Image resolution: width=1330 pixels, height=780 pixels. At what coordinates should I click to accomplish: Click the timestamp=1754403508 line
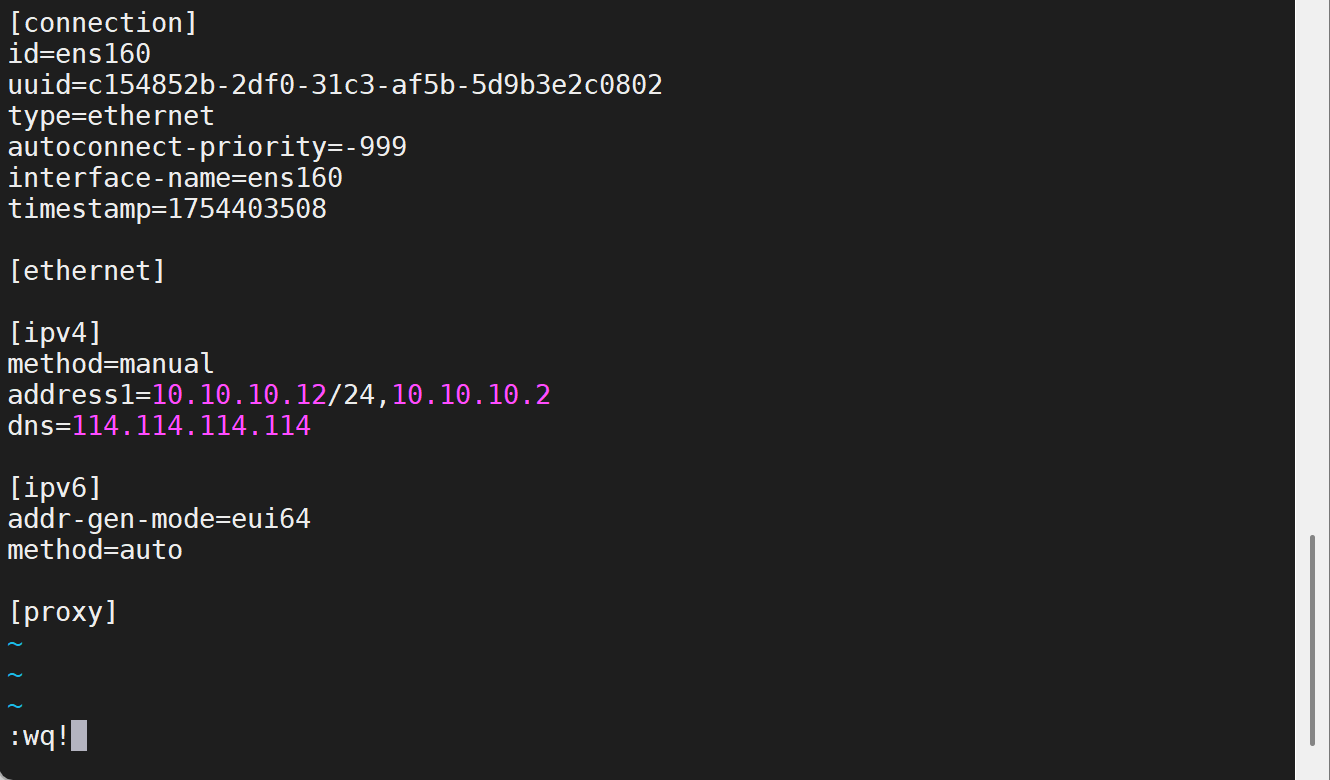click(167, 209)
